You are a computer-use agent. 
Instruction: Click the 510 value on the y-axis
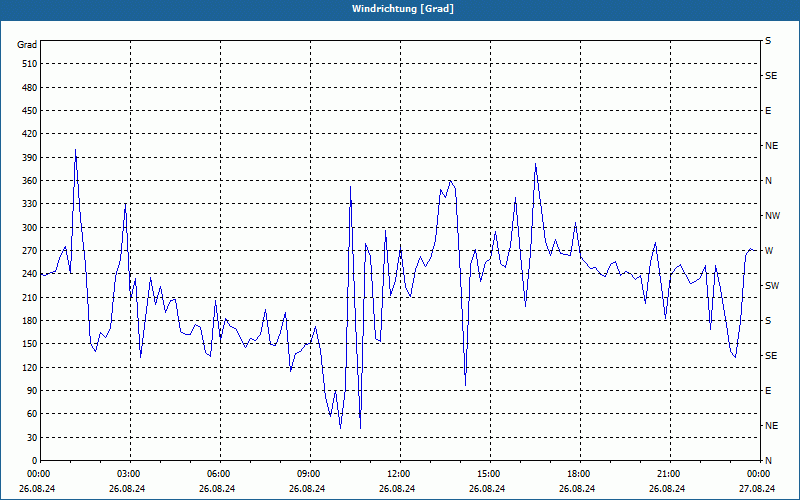coord(30,64)
